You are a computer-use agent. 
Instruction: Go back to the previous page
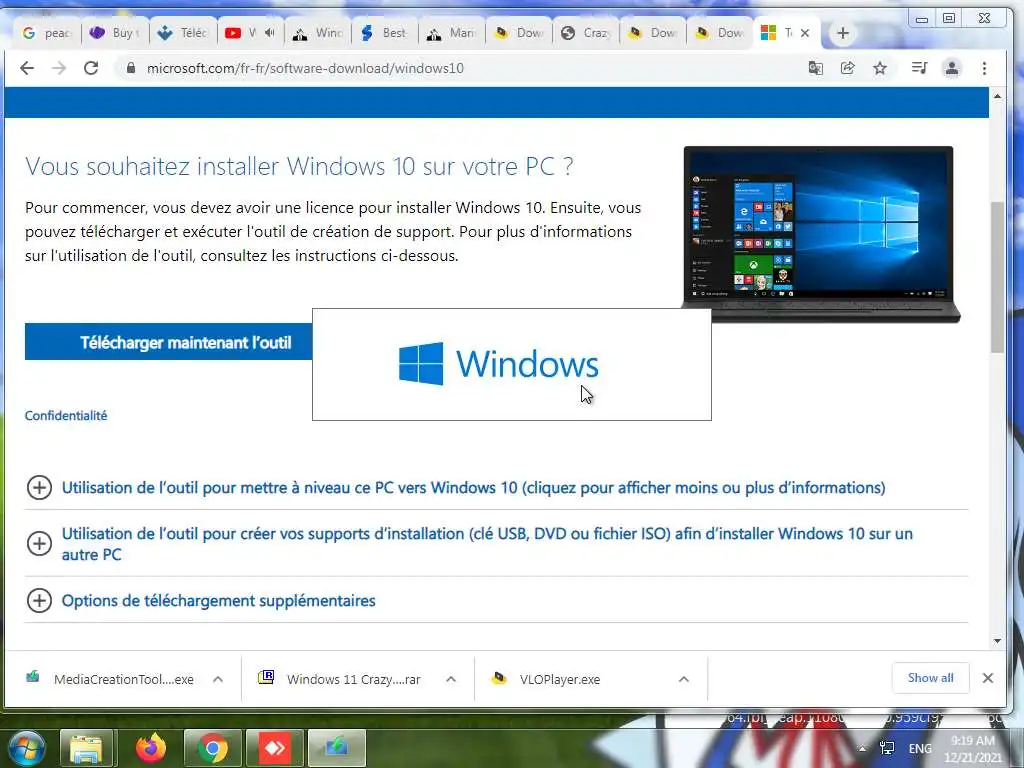[x=27, y=68]
